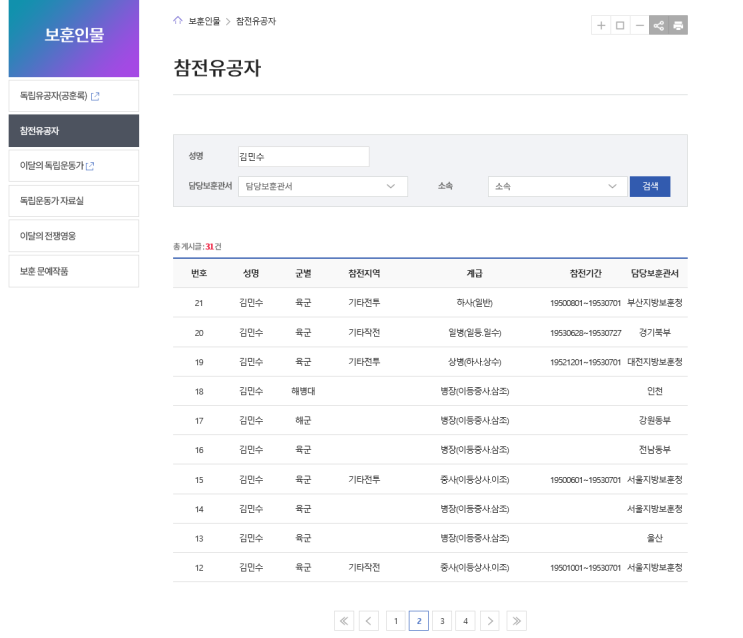
Task: Select 김민수 in row 18
Action: pos(251,391)
